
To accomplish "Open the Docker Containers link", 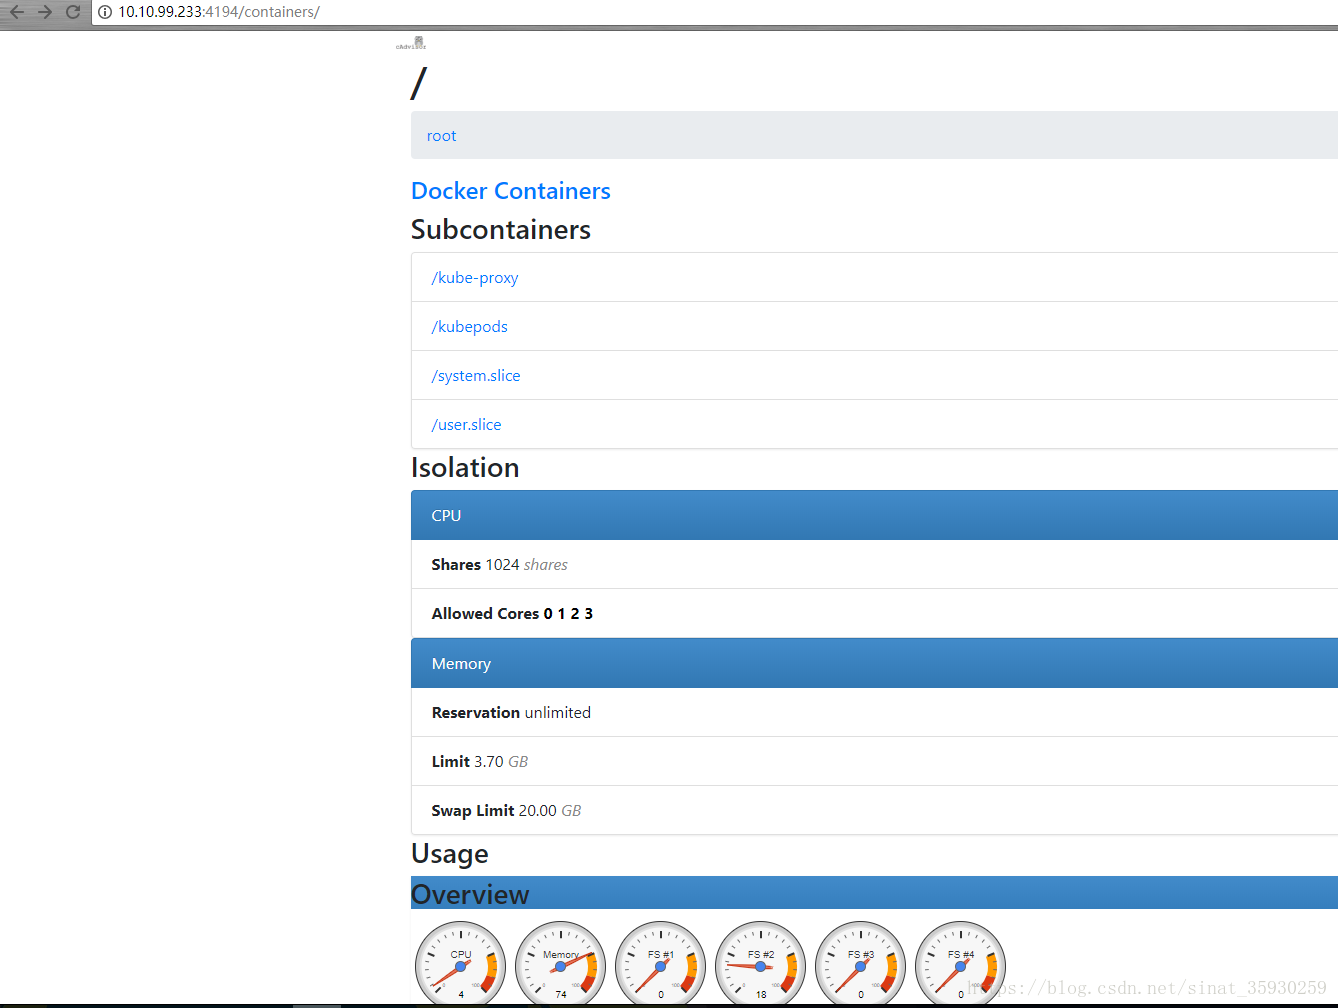I will coord(510,191).
